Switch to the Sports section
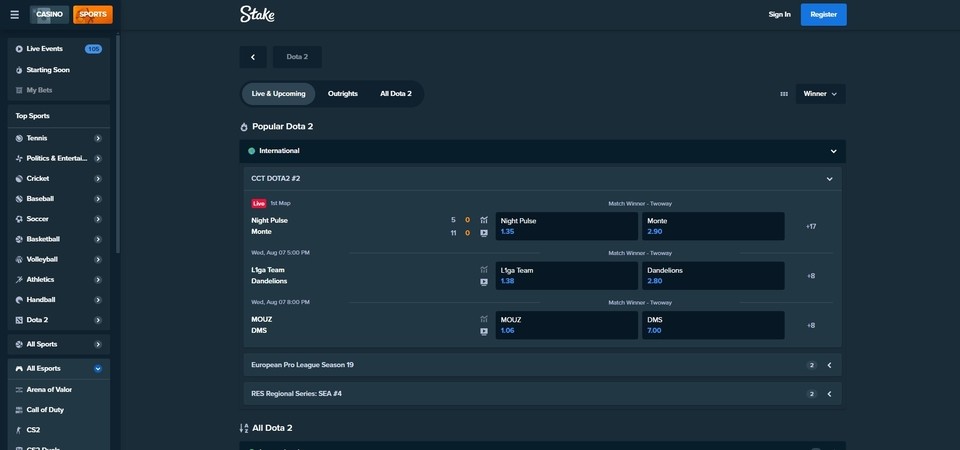Viewport: 960px width, 450px height. (92, 15)
